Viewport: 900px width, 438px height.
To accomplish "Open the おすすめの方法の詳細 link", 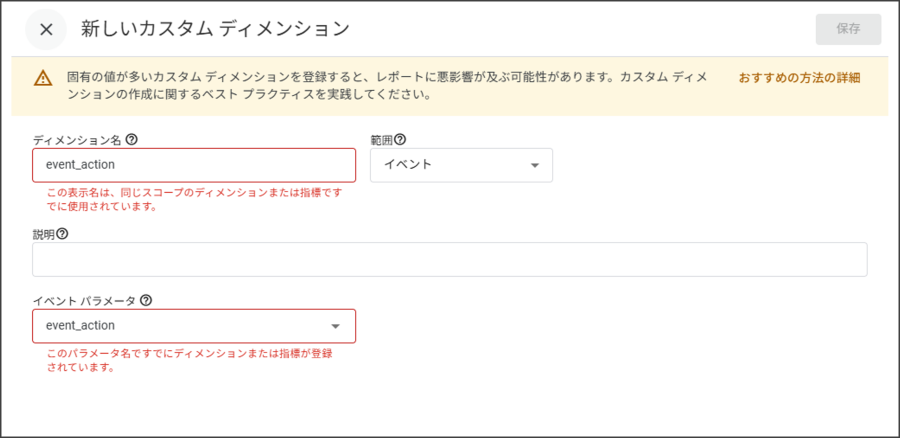I will [799, 78].
